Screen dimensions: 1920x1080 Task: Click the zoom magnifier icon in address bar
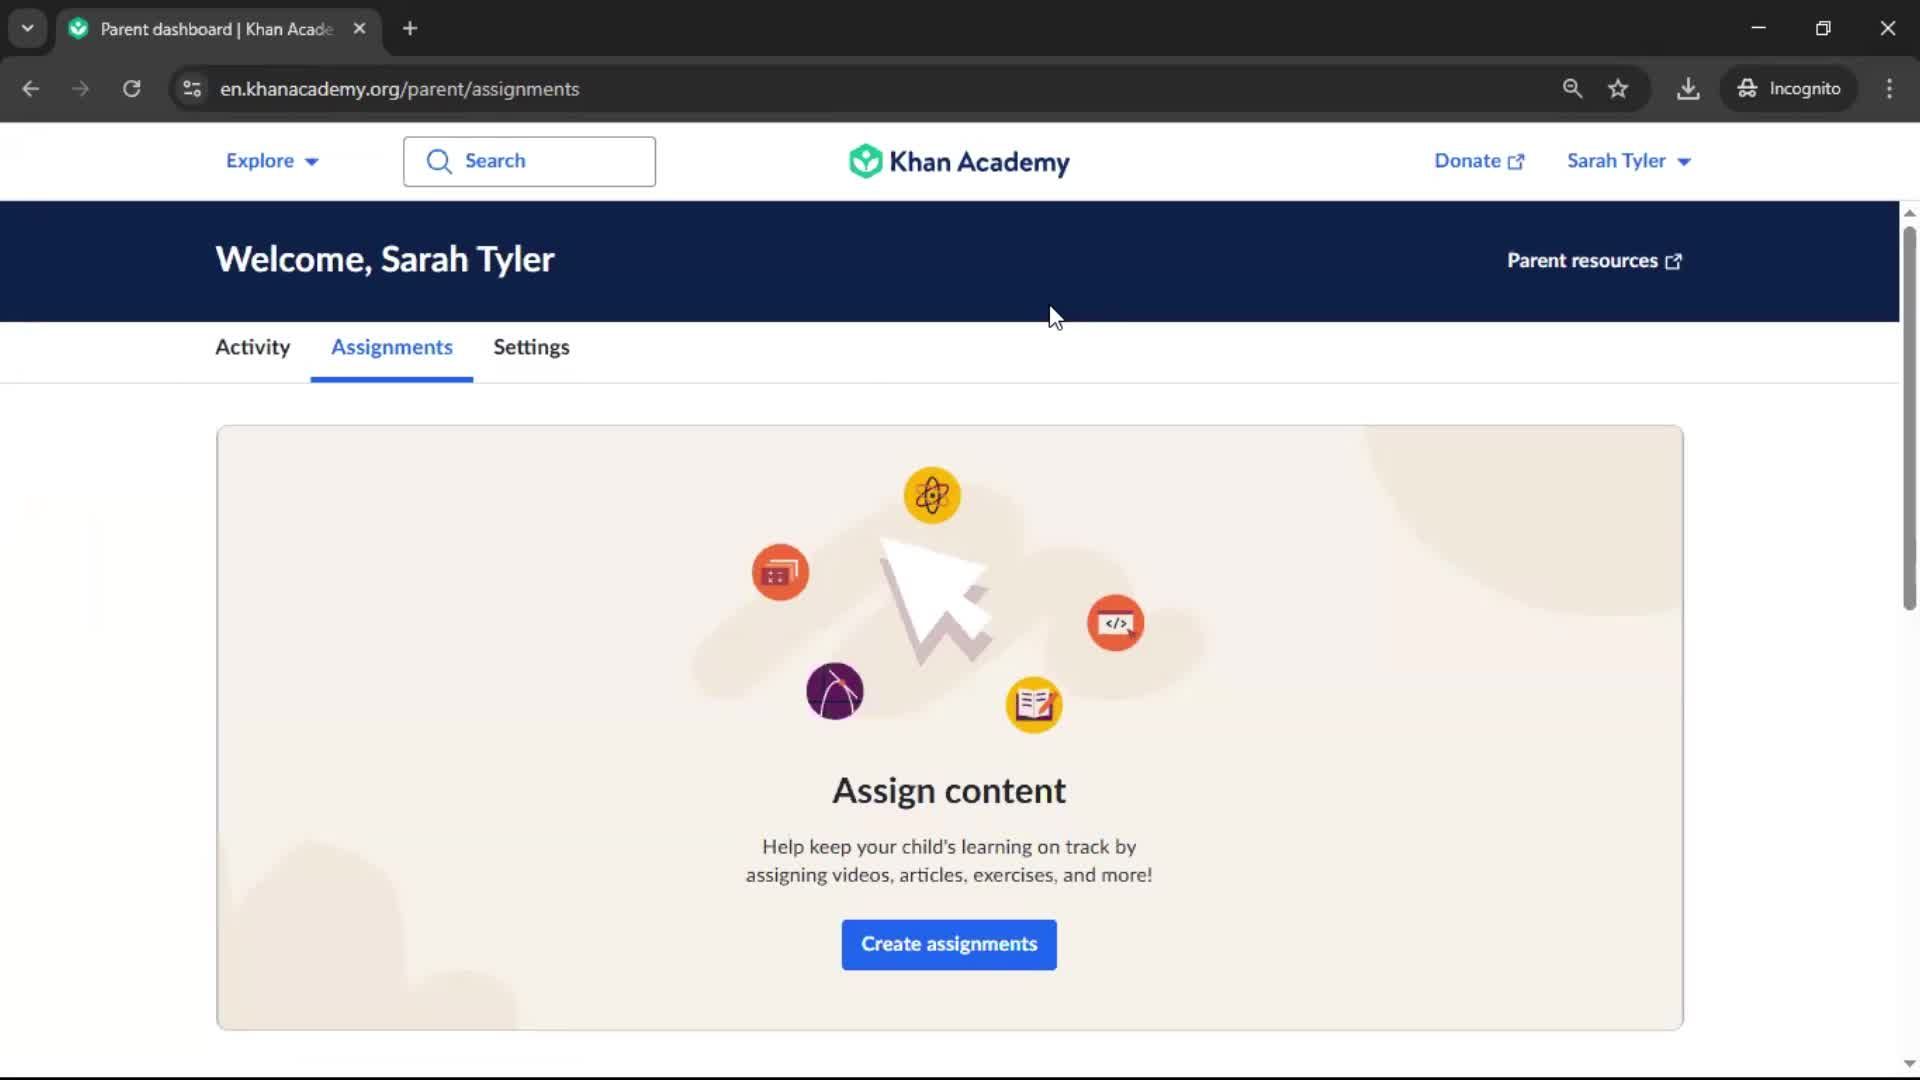click(x=1572, y=89)
